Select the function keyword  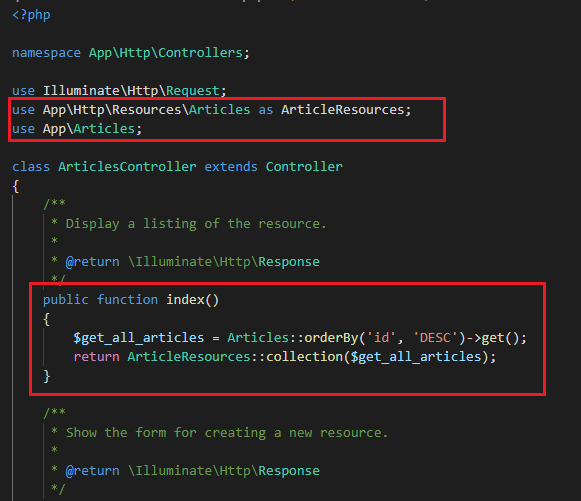[127, 300]
